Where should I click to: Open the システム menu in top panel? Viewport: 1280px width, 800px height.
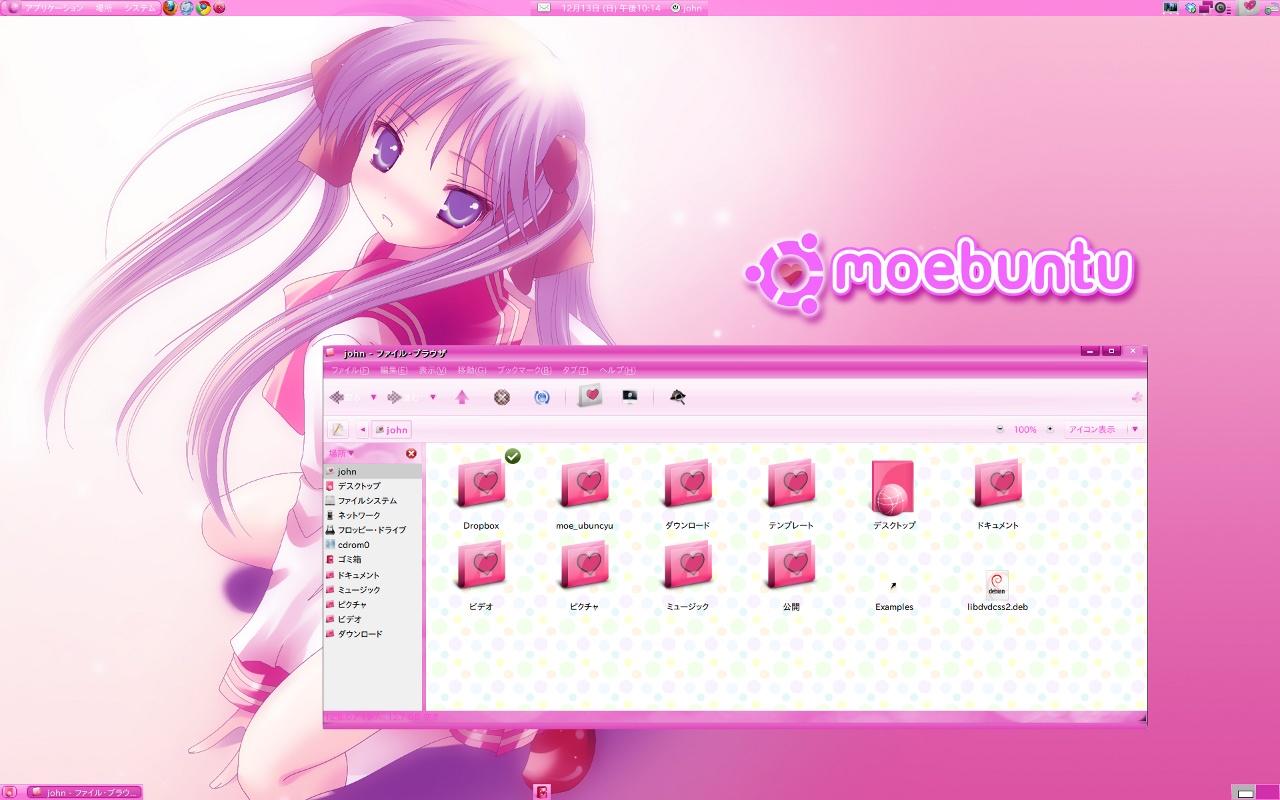click(140, 7)
